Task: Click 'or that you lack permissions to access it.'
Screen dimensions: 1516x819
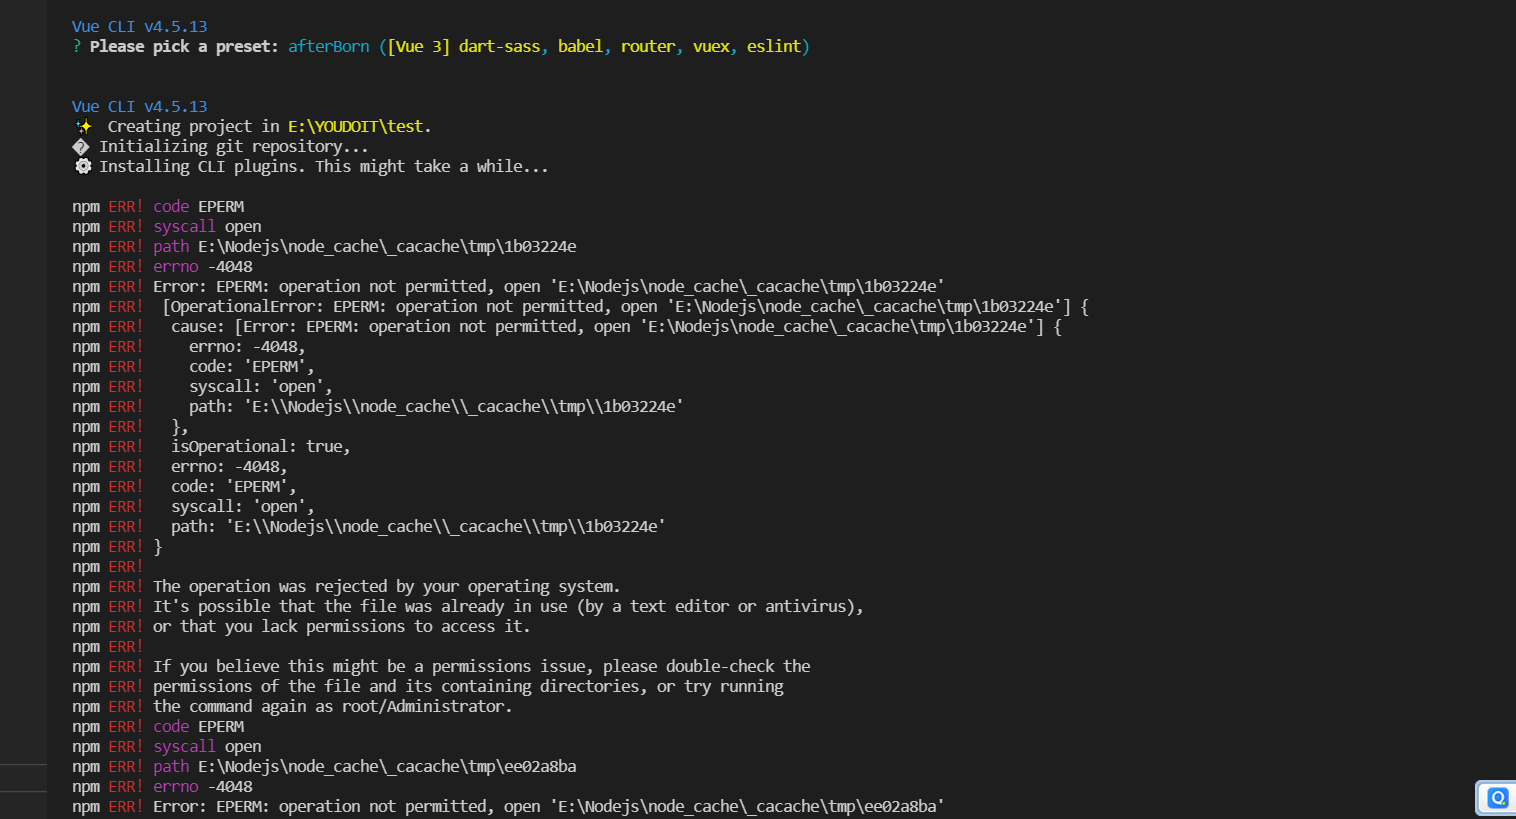Action: (x=342, y=626)
